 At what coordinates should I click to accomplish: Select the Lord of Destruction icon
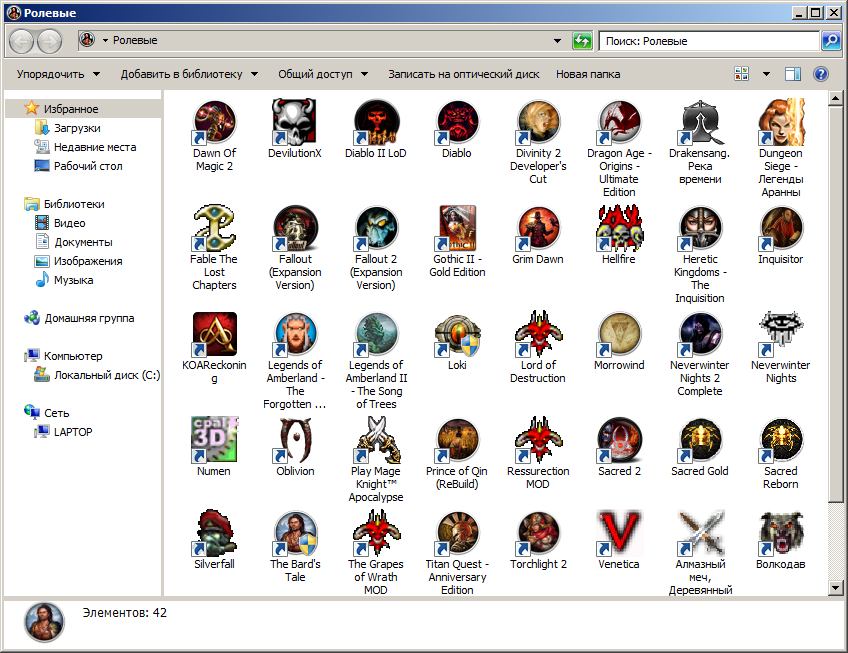(x=538, y=334)
